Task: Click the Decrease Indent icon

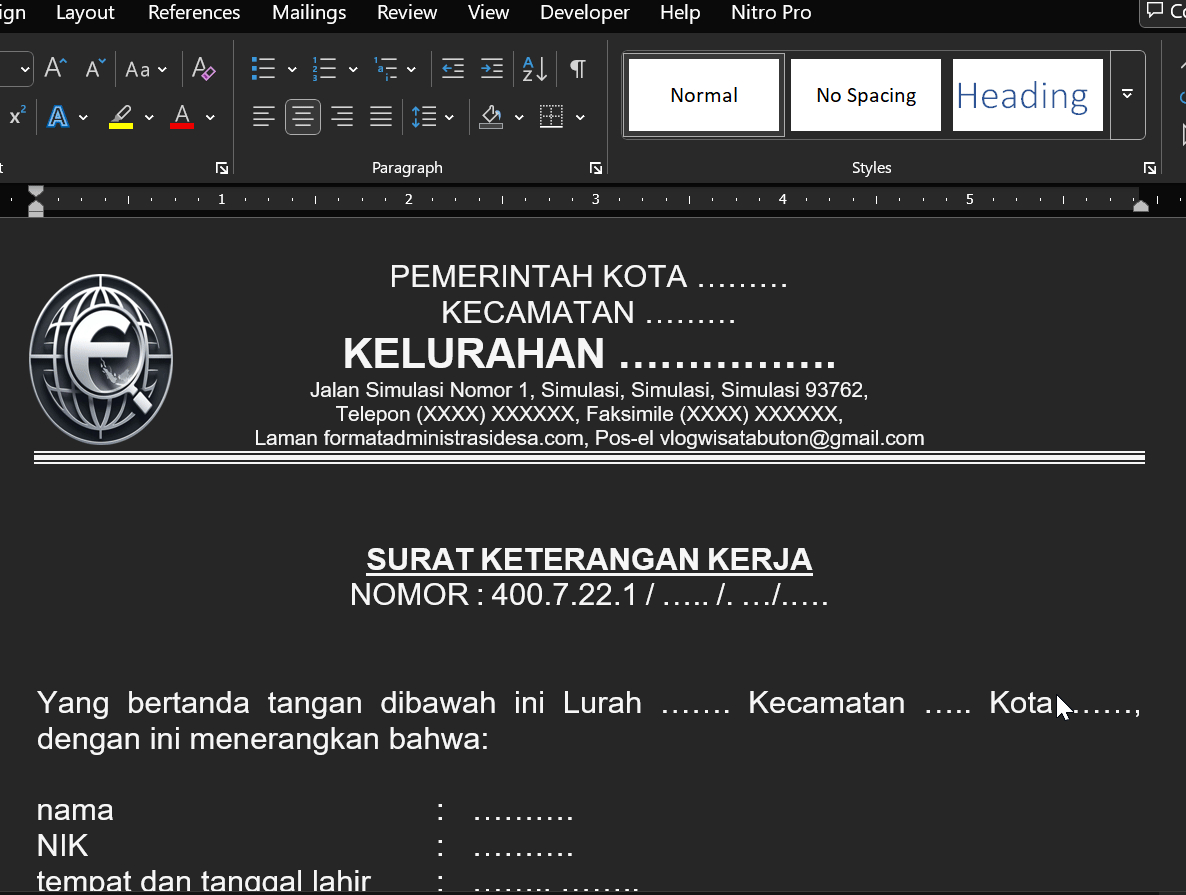Action: coord(453,69)
